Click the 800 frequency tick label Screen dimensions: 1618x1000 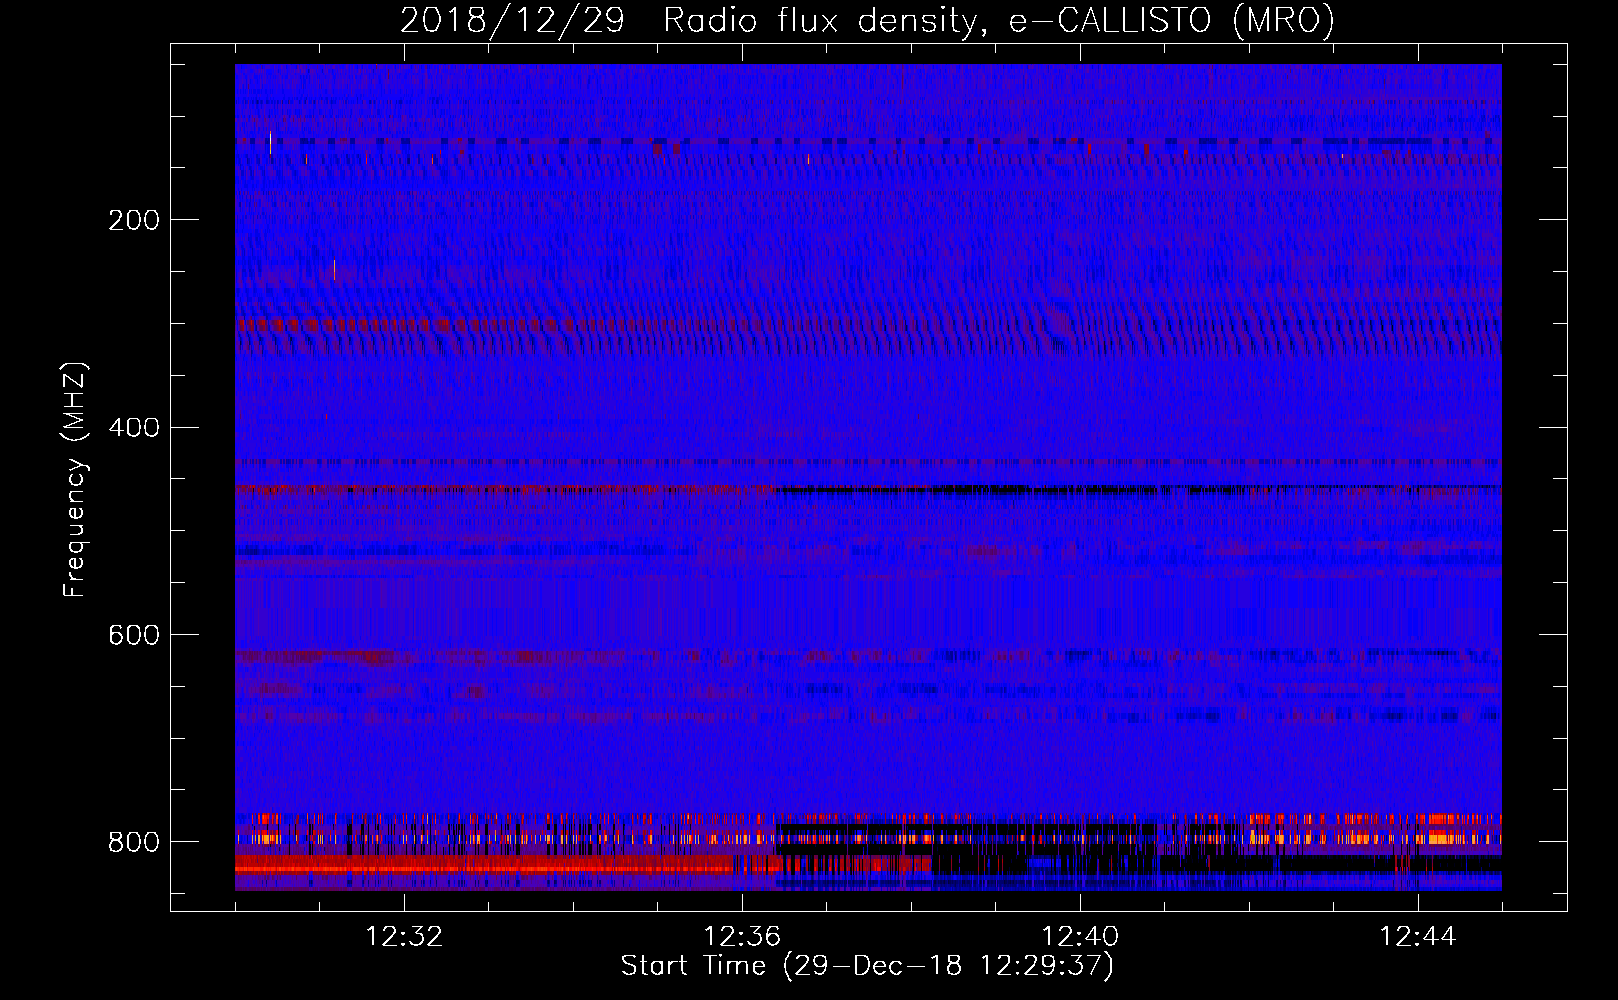point(134,842)
